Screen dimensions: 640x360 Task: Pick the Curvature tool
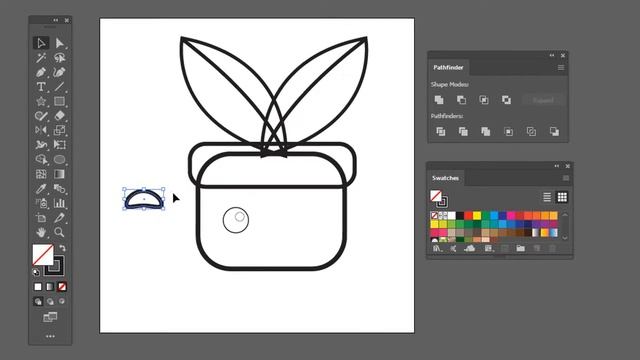[60, 72]
